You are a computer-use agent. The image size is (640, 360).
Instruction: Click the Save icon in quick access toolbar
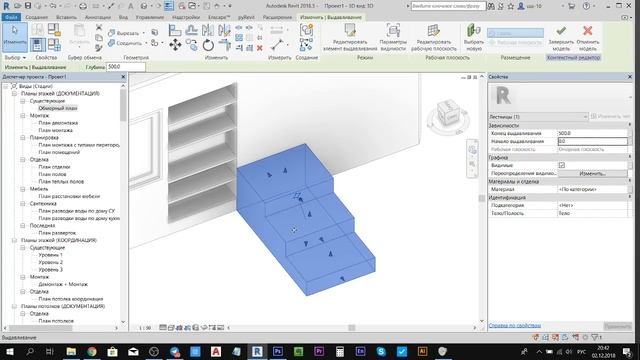click(x=28, y=6)
